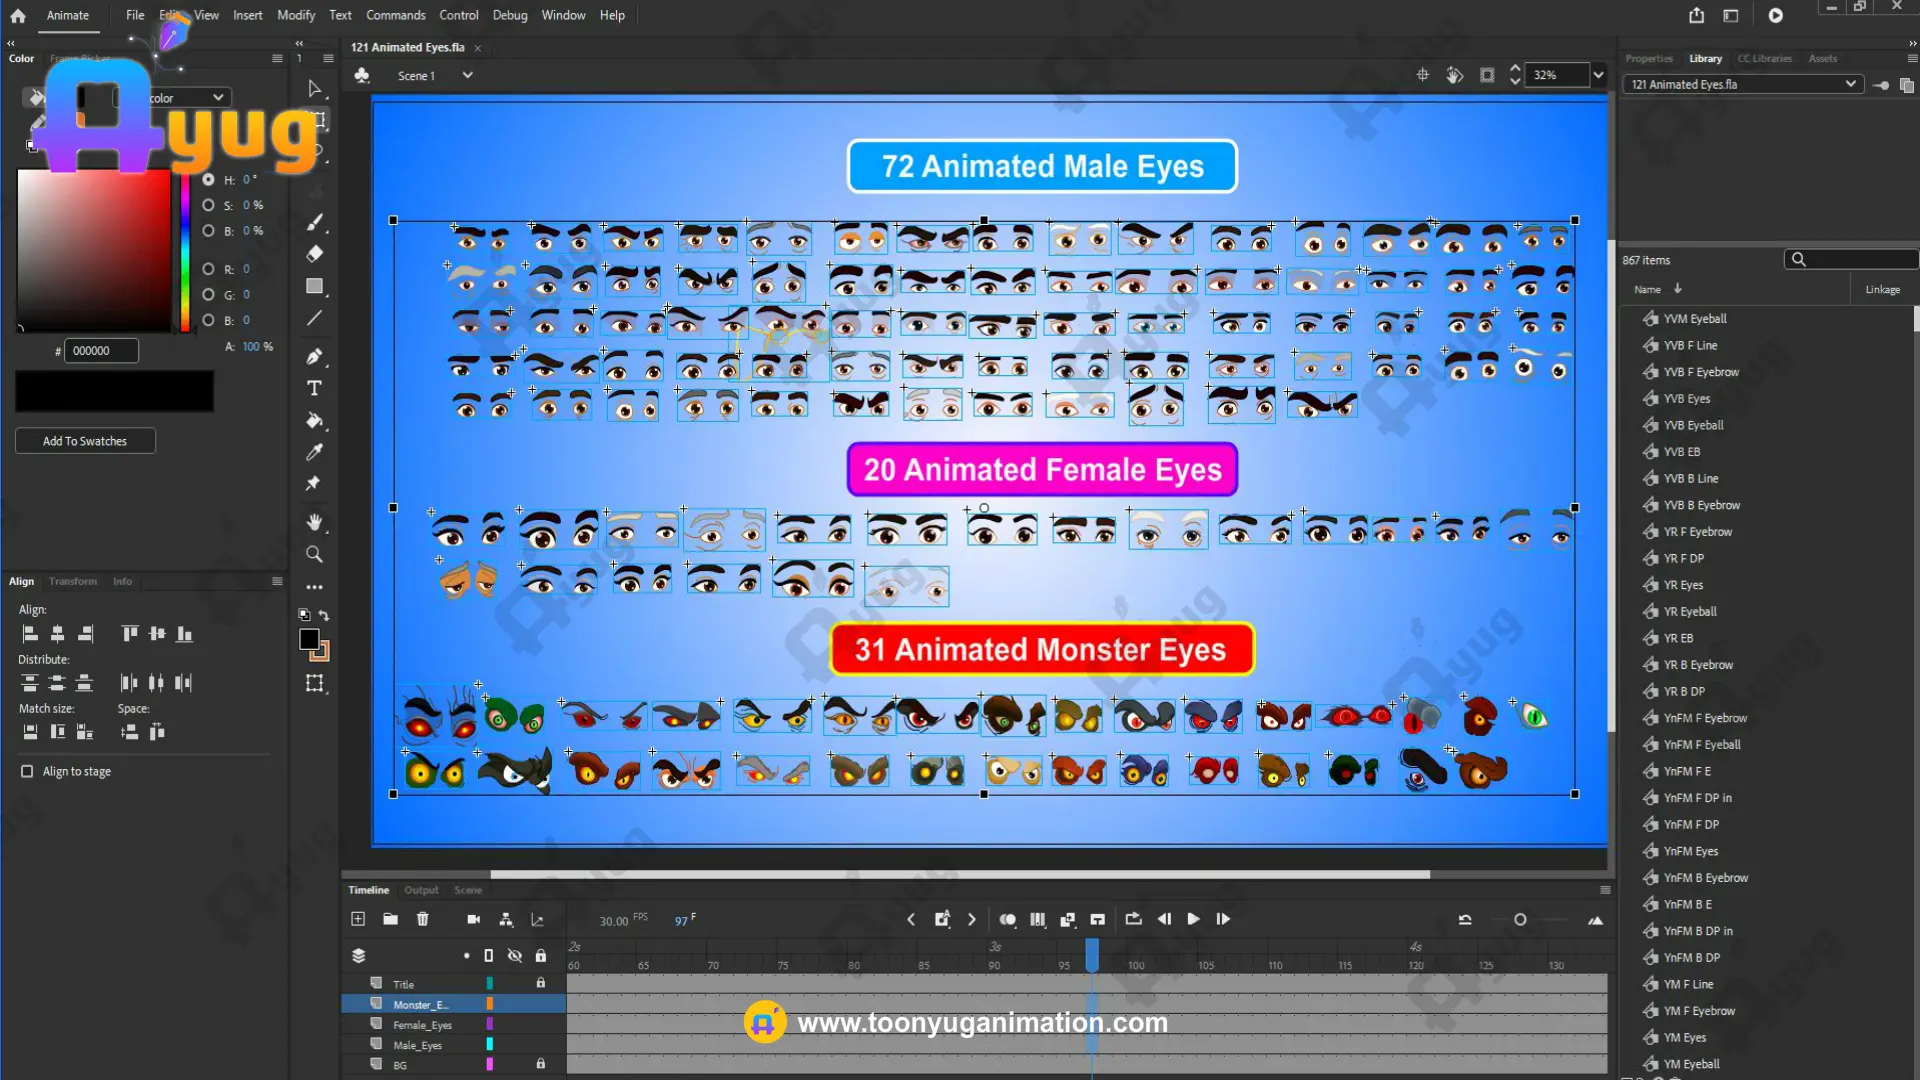Select the H hue radio button
Viewport: 1920px width, 1080px height.
click(x=208, y=180)
